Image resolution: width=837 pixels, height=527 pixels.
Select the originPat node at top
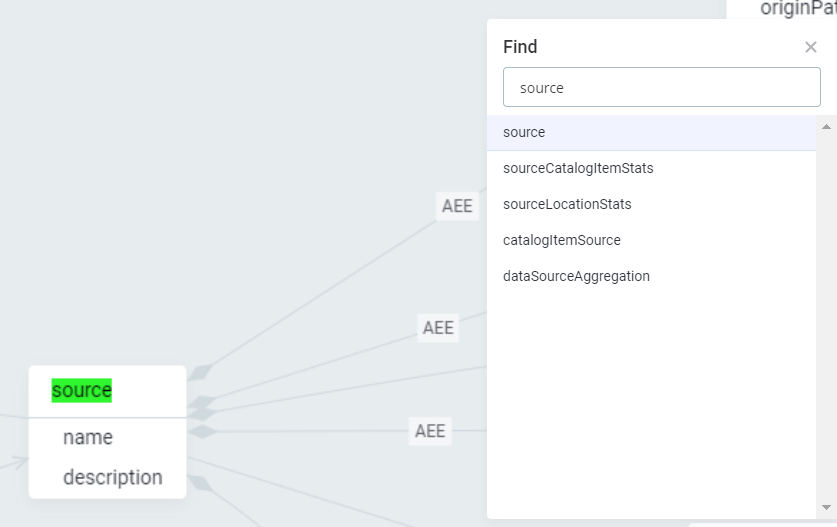pyautogui.click(x=797, y=9)
